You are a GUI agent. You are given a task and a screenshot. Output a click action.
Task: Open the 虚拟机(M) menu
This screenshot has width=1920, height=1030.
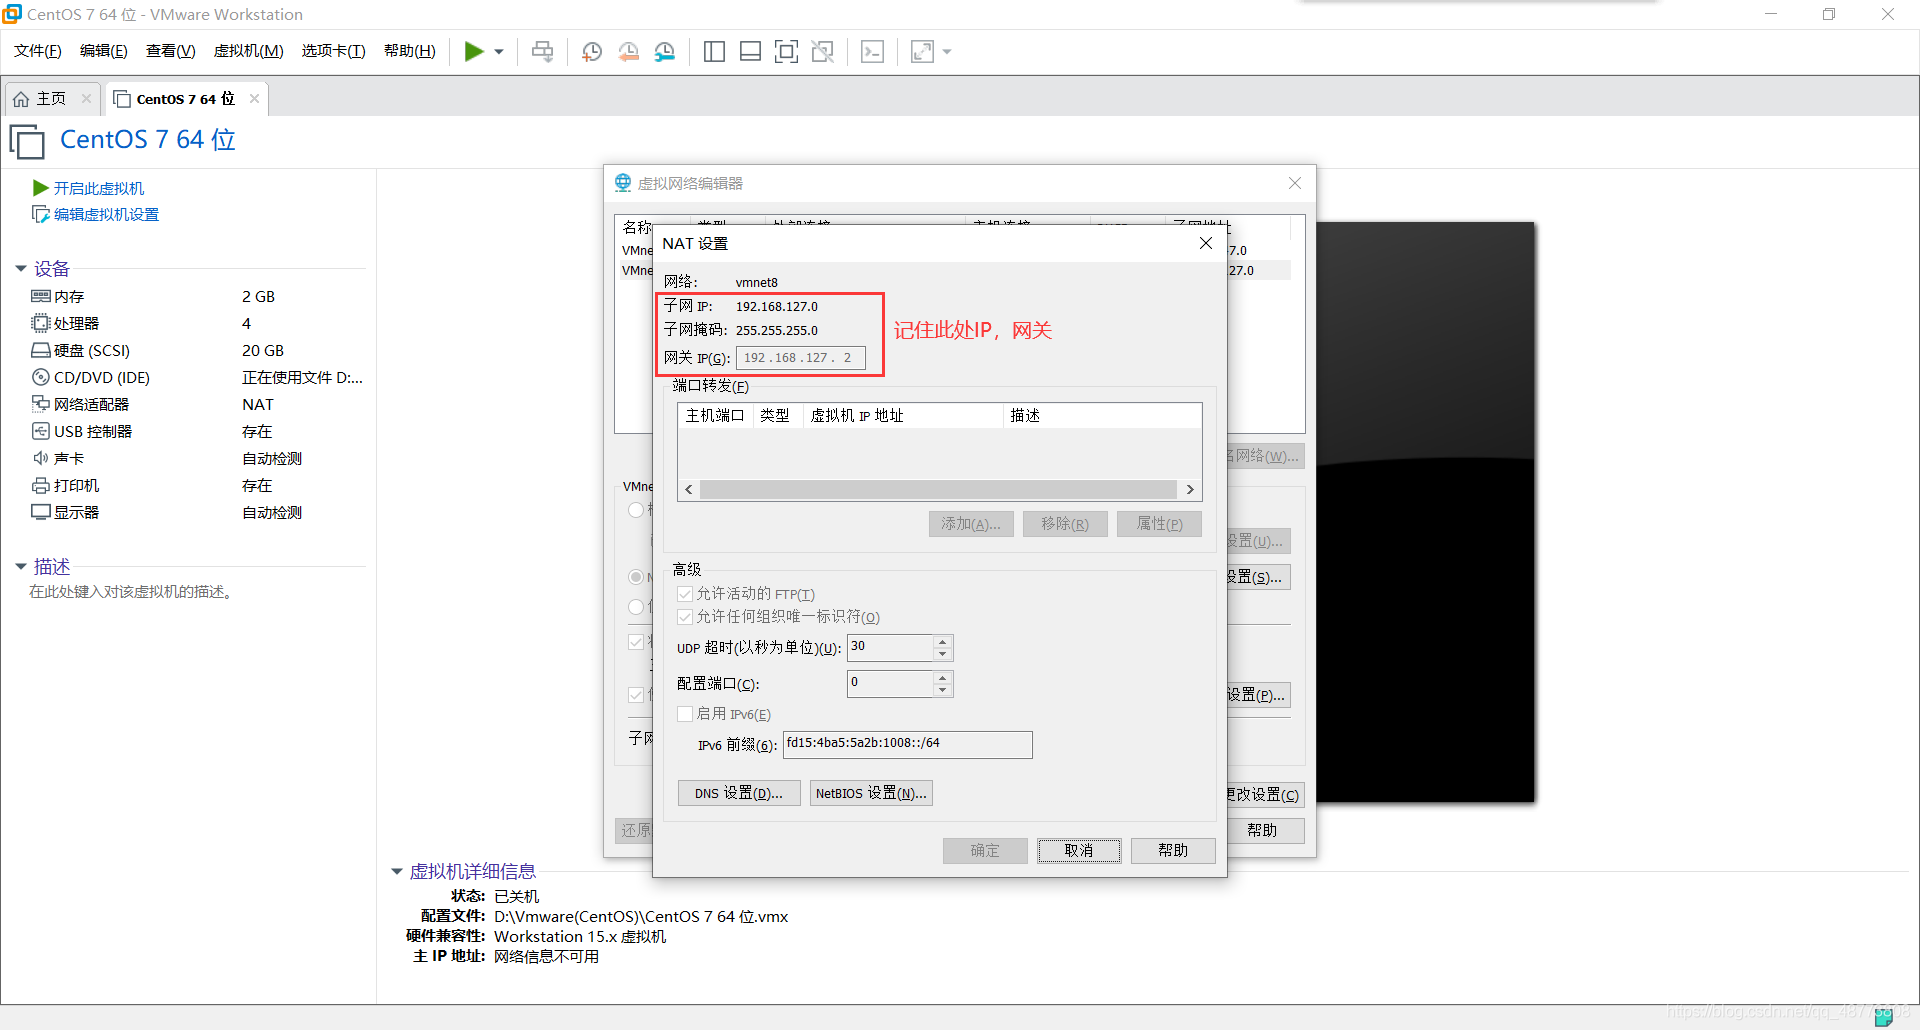249,51
